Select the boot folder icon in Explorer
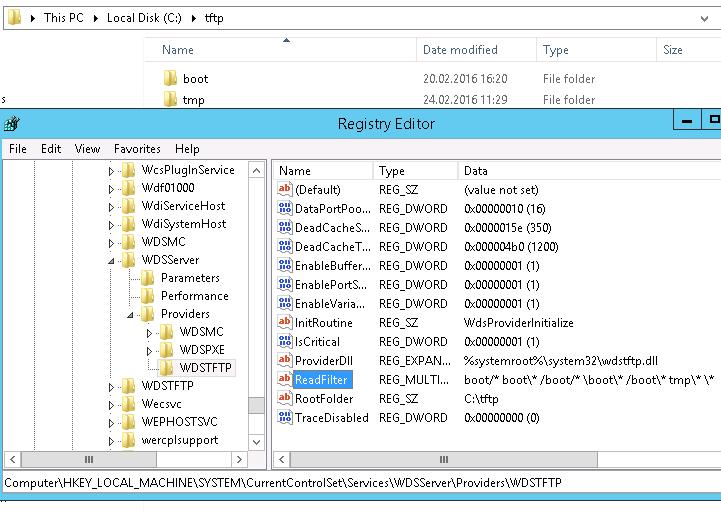 (x=170, y=79)
